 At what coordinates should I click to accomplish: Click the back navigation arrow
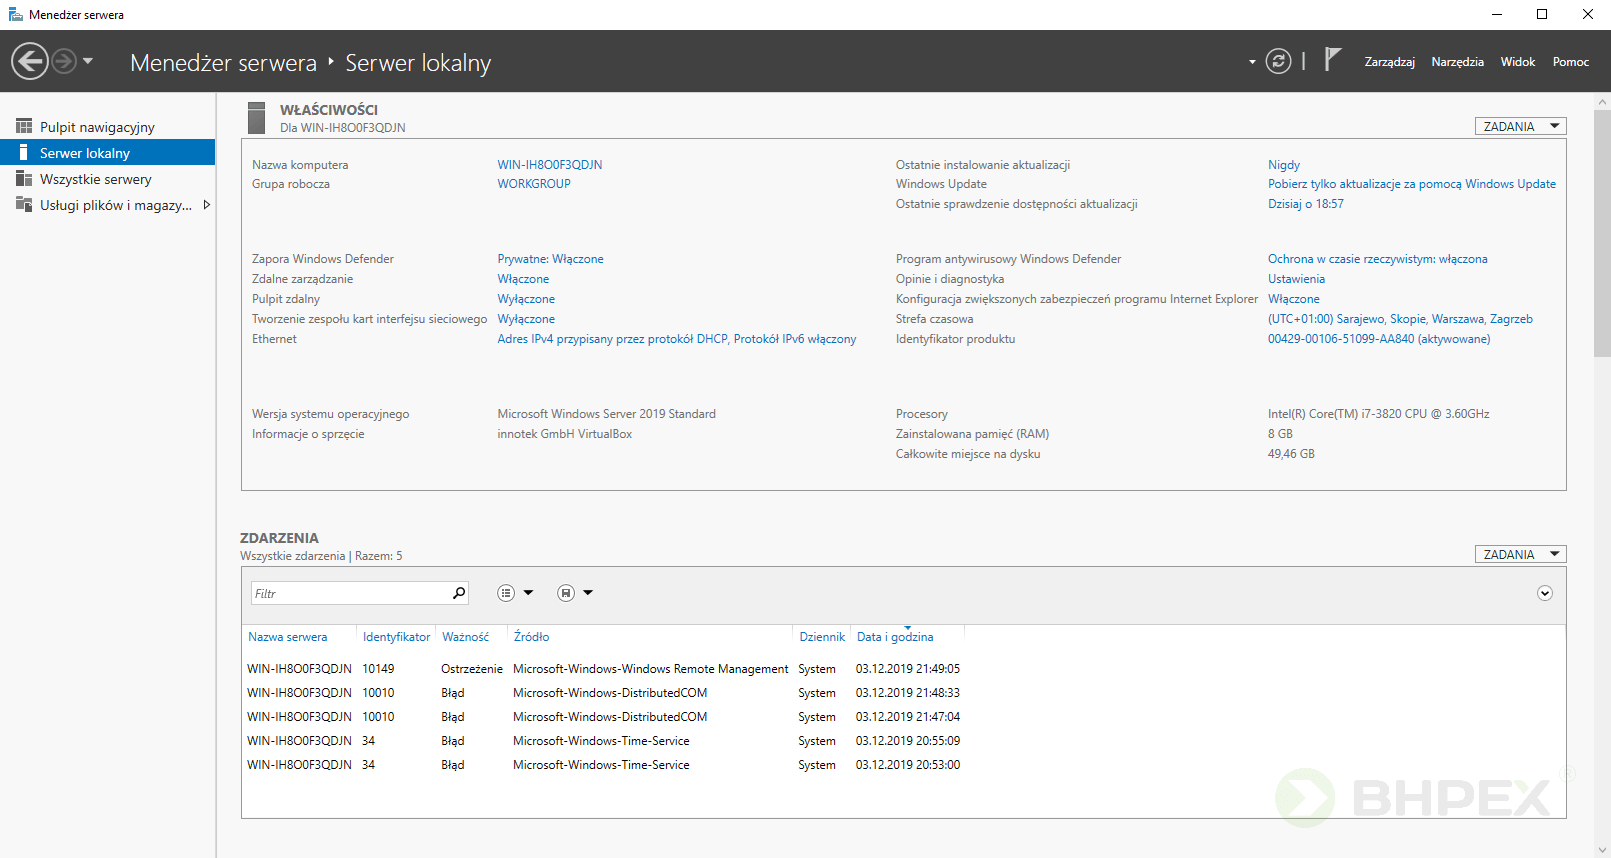(30, 61)
